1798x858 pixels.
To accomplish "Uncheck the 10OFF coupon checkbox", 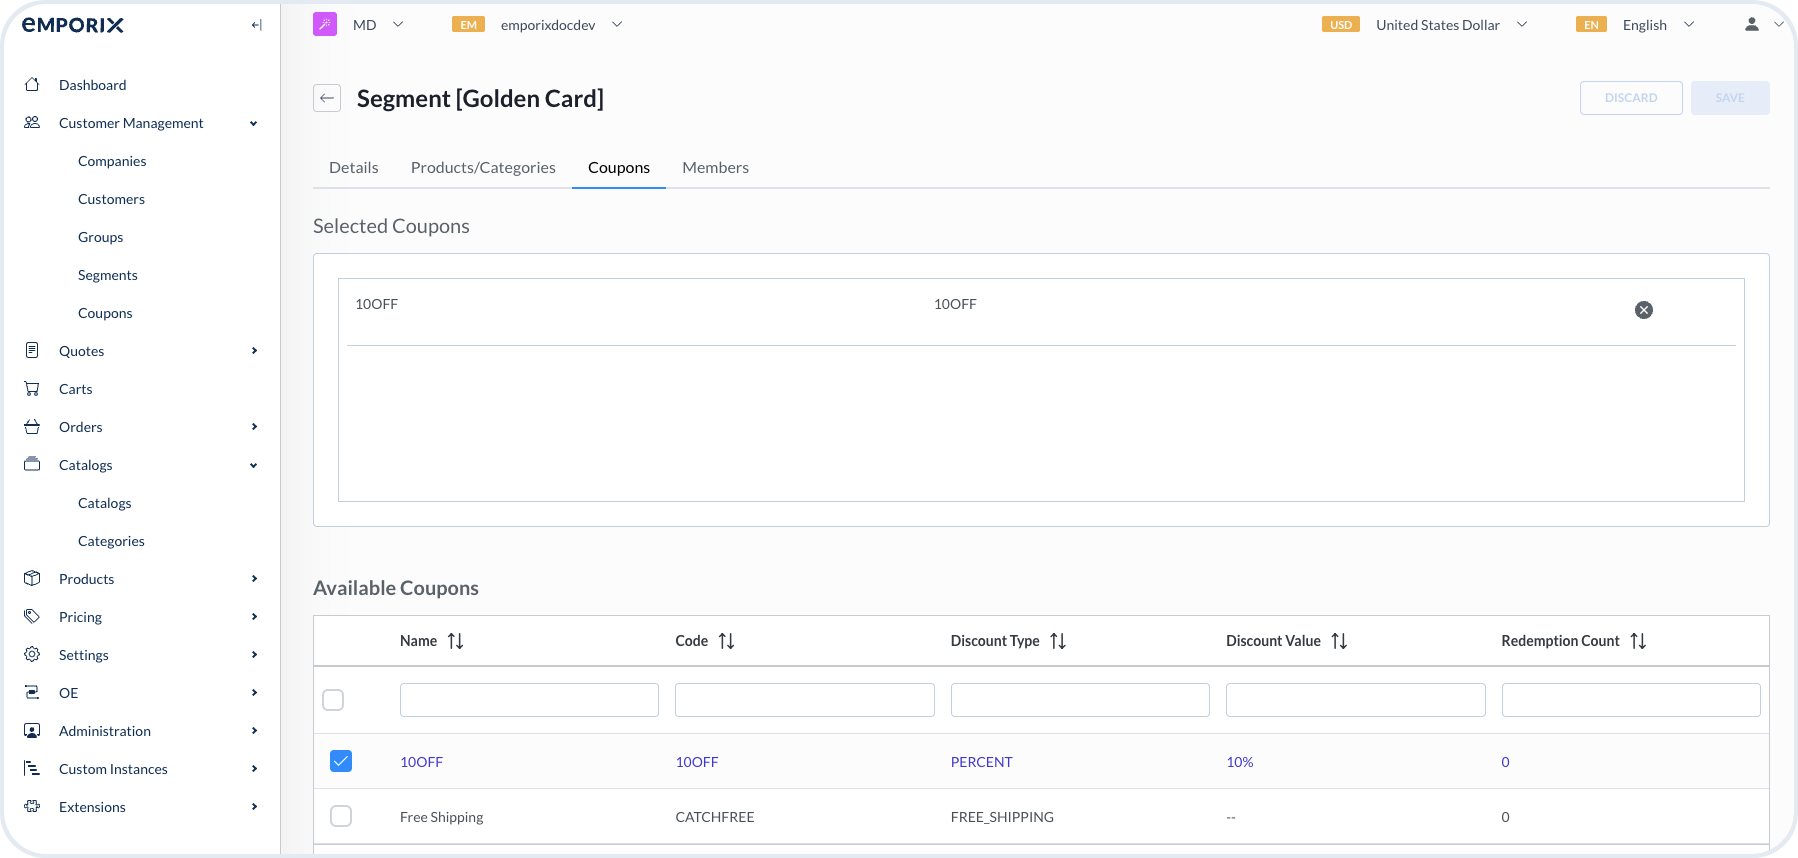I will click(341, 761).
